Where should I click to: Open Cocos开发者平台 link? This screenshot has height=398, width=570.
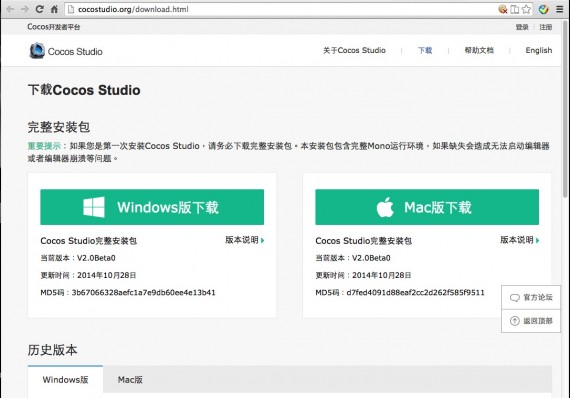tap(54, 27)
